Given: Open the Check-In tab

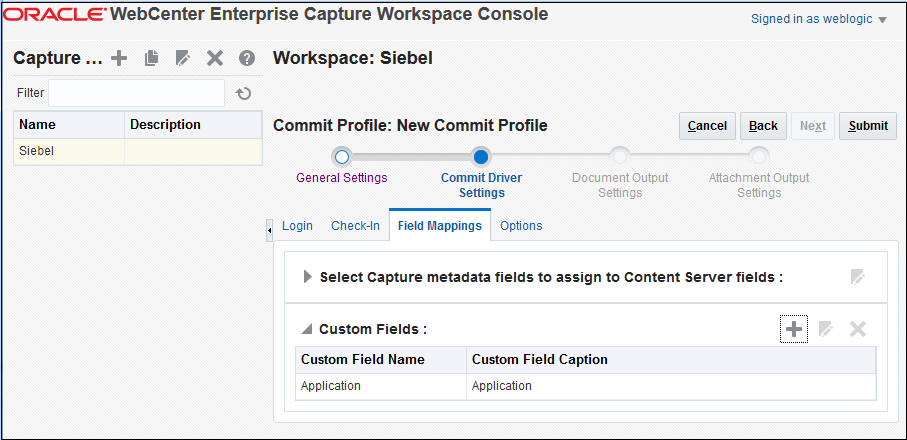Looking at the screenshot, I should (355, 226).
